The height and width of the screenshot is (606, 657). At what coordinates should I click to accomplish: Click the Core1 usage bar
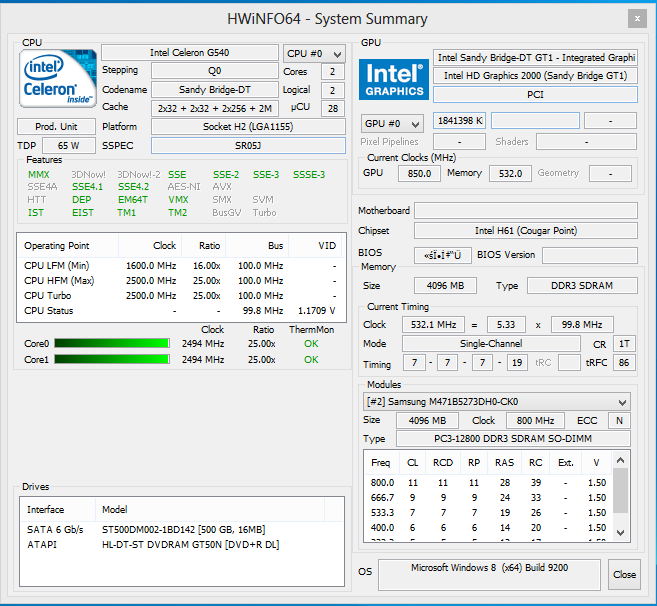[110, 359]
